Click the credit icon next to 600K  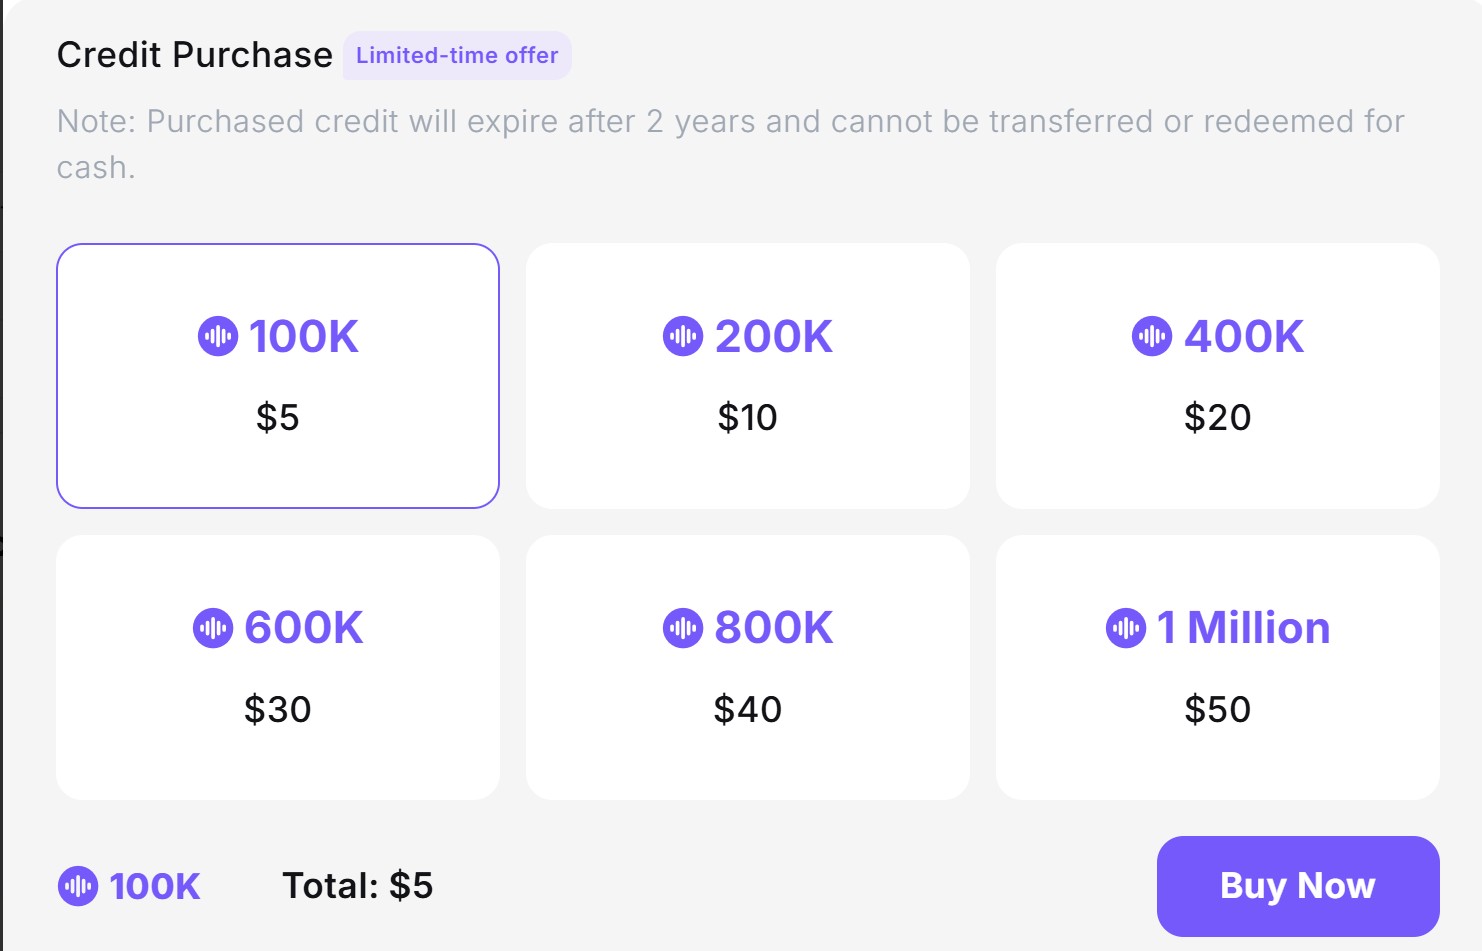point(213,628)
